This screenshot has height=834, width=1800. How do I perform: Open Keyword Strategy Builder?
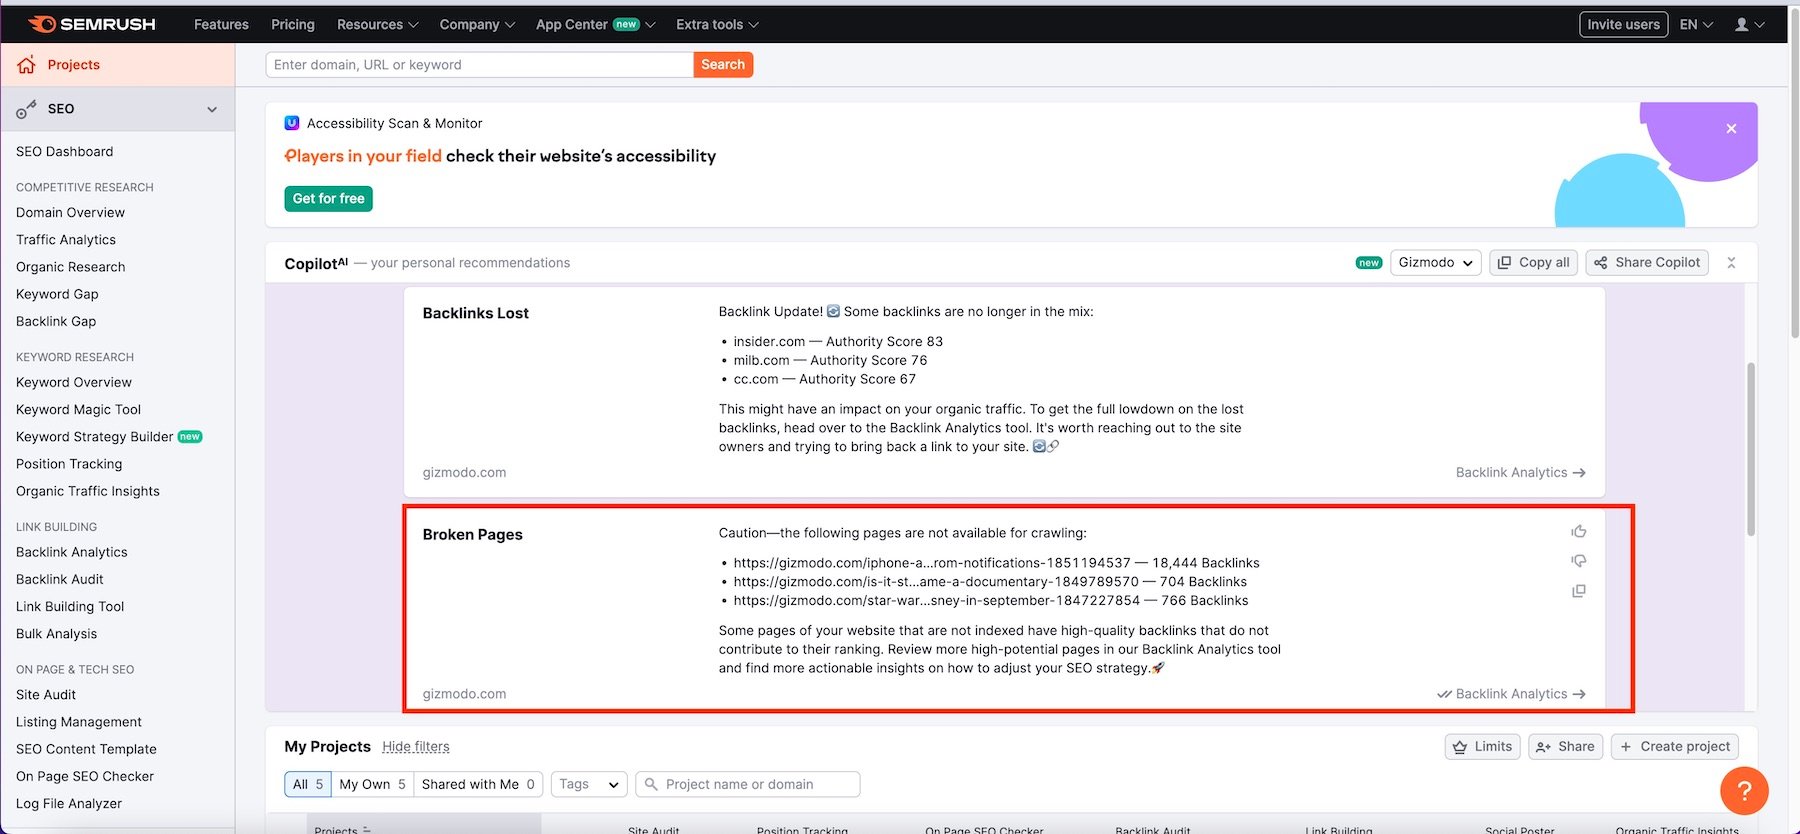(x=95, y=437)
